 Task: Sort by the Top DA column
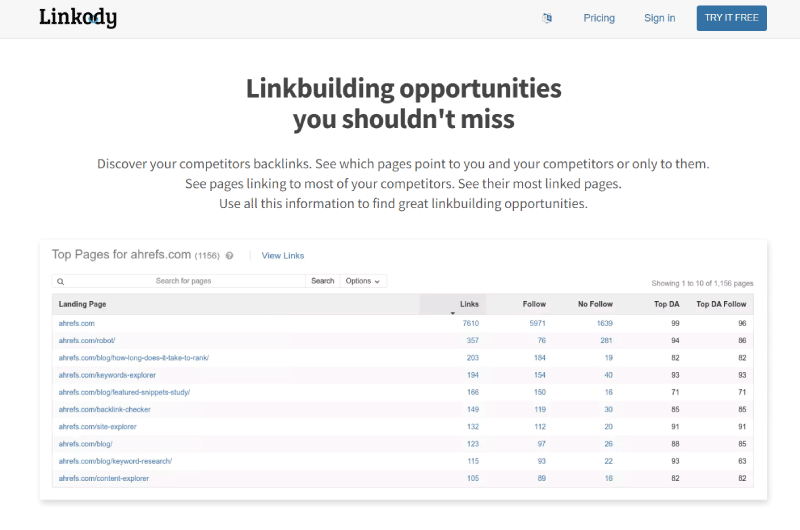[666, 304]
